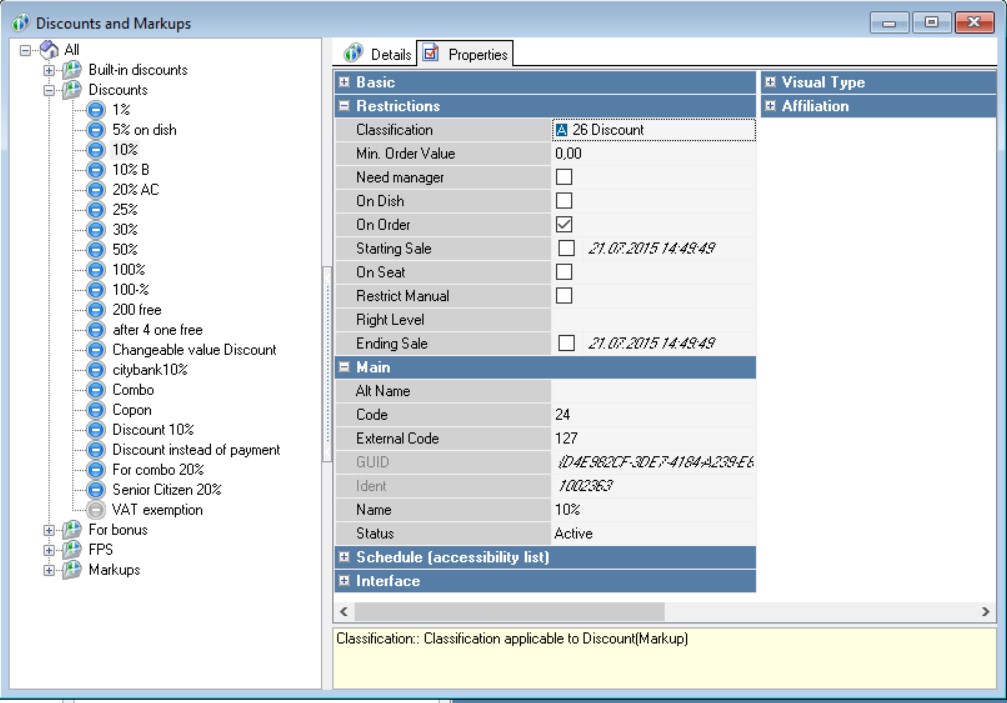Uncheck the On Order checkbox
Image resolution: width=1007 pixels, height=703 pixels.
(x=564, y=225)
